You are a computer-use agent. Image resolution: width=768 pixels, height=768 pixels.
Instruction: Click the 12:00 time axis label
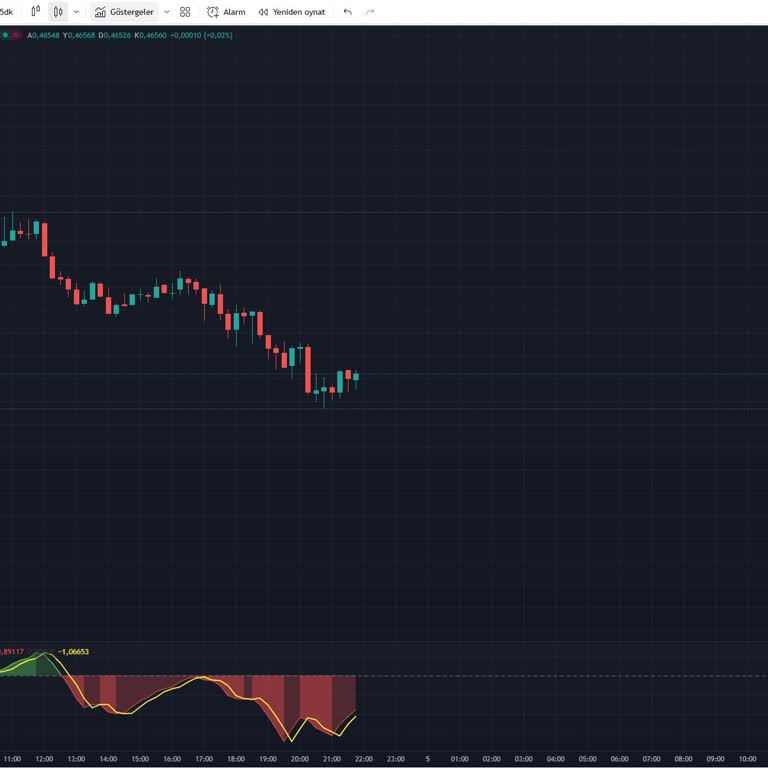pos(44,759)
